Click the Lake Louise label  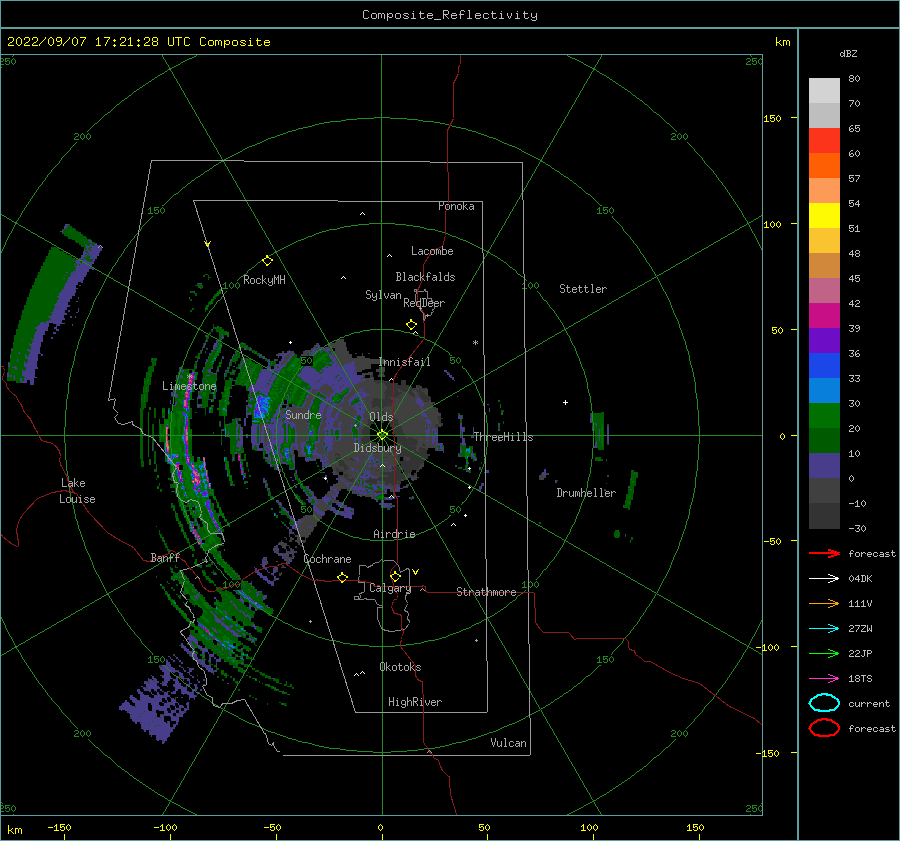[x=77, y=491]
